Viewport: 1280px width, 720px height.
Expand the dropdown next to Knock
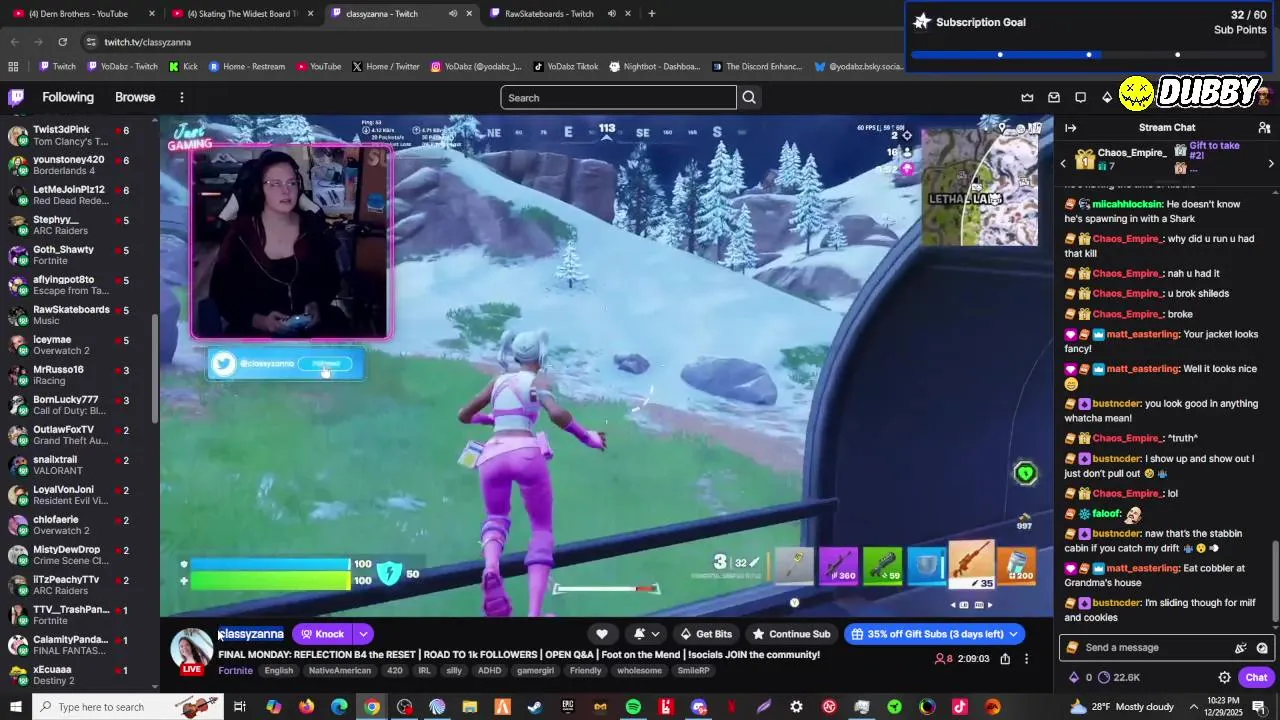(x=363, y=634)
